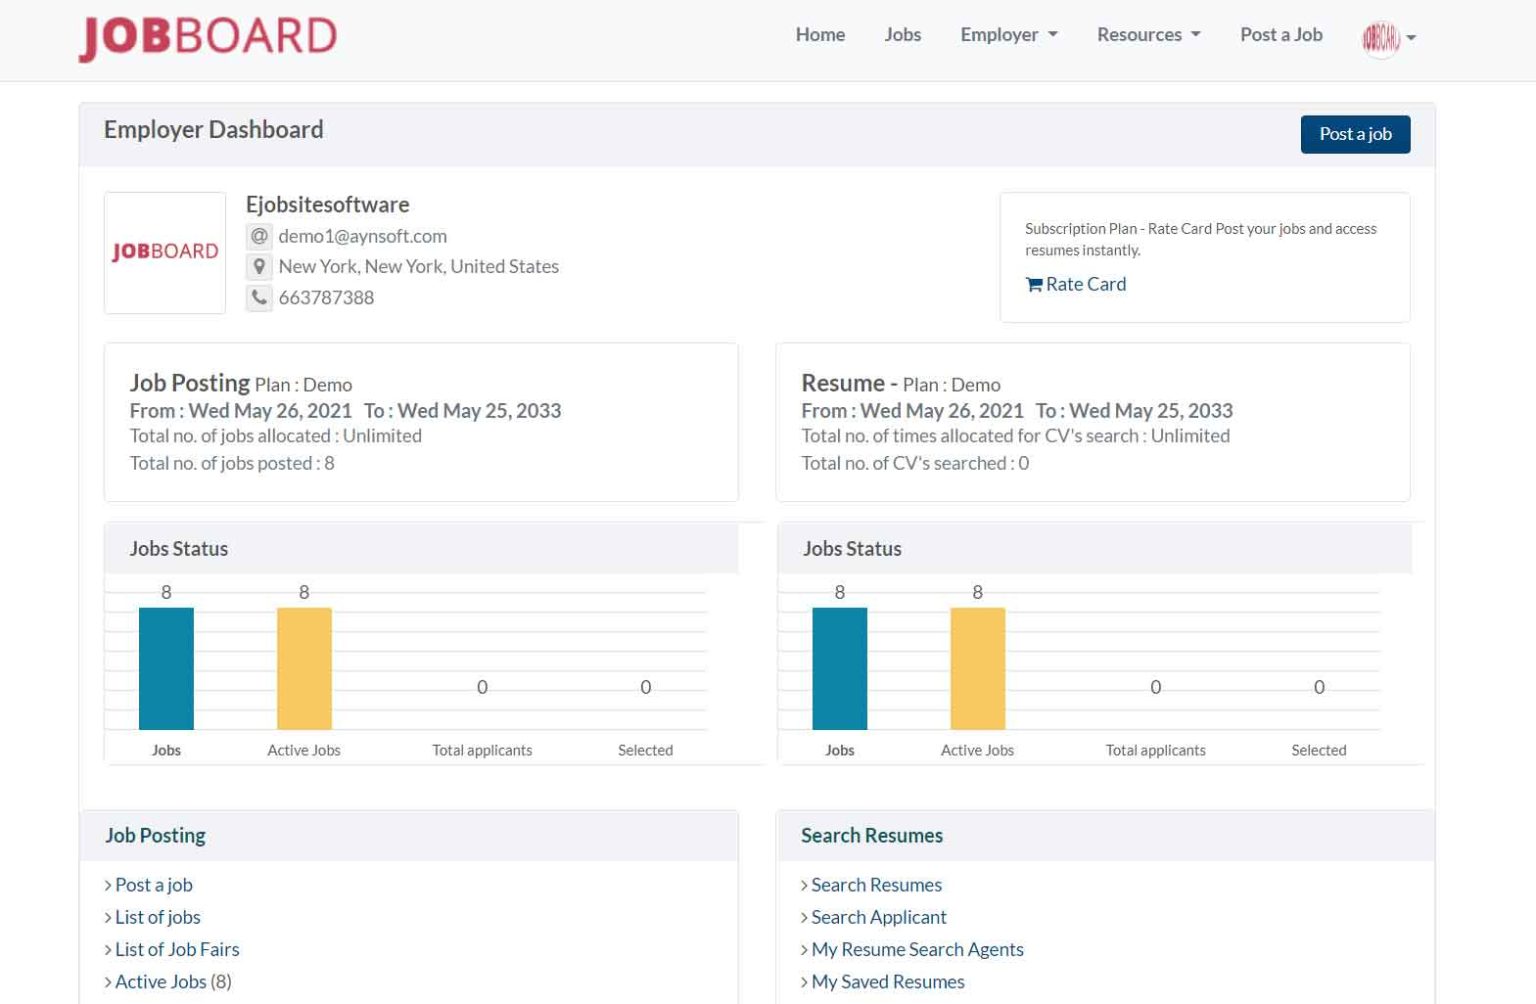
Task: Select Jobs from the navigation bar
Action: (x=903, y=34)
